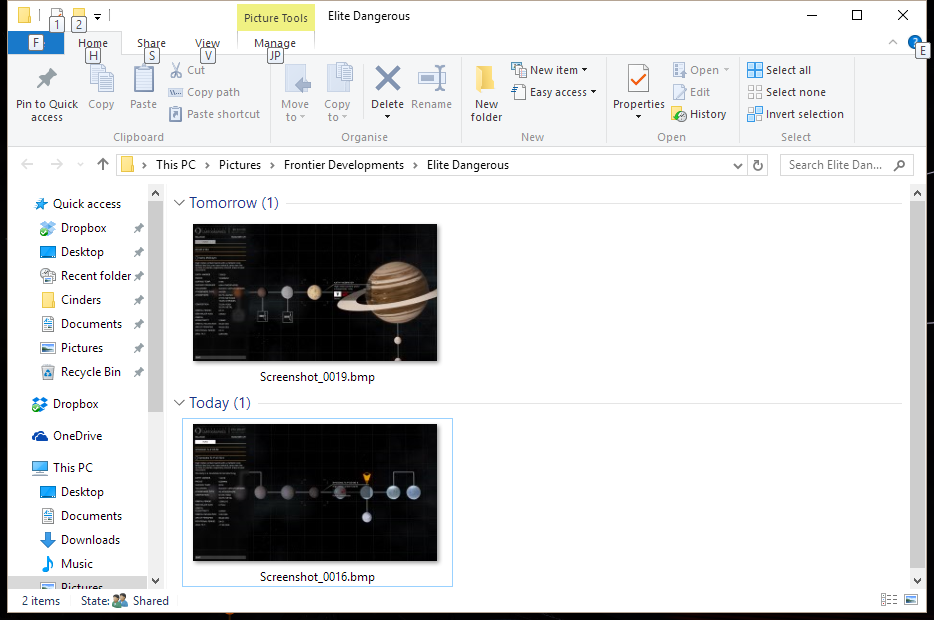Click Paste shortcut in Clipboard group
Image resolution: width=934 pixels, height=620 pixels.
(214, 114)
